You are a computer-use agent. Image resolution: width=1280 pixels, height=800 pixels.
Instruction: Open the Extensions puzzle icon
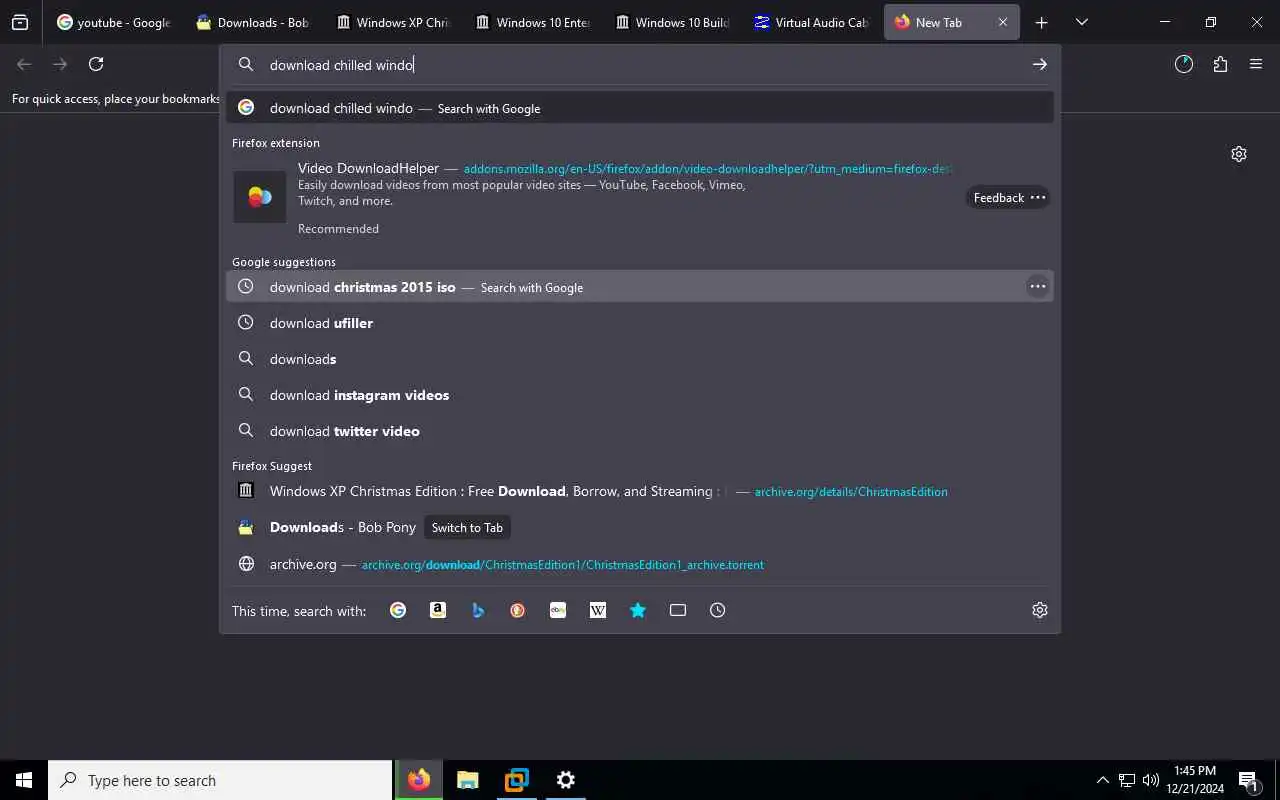tap(1220, 64)
